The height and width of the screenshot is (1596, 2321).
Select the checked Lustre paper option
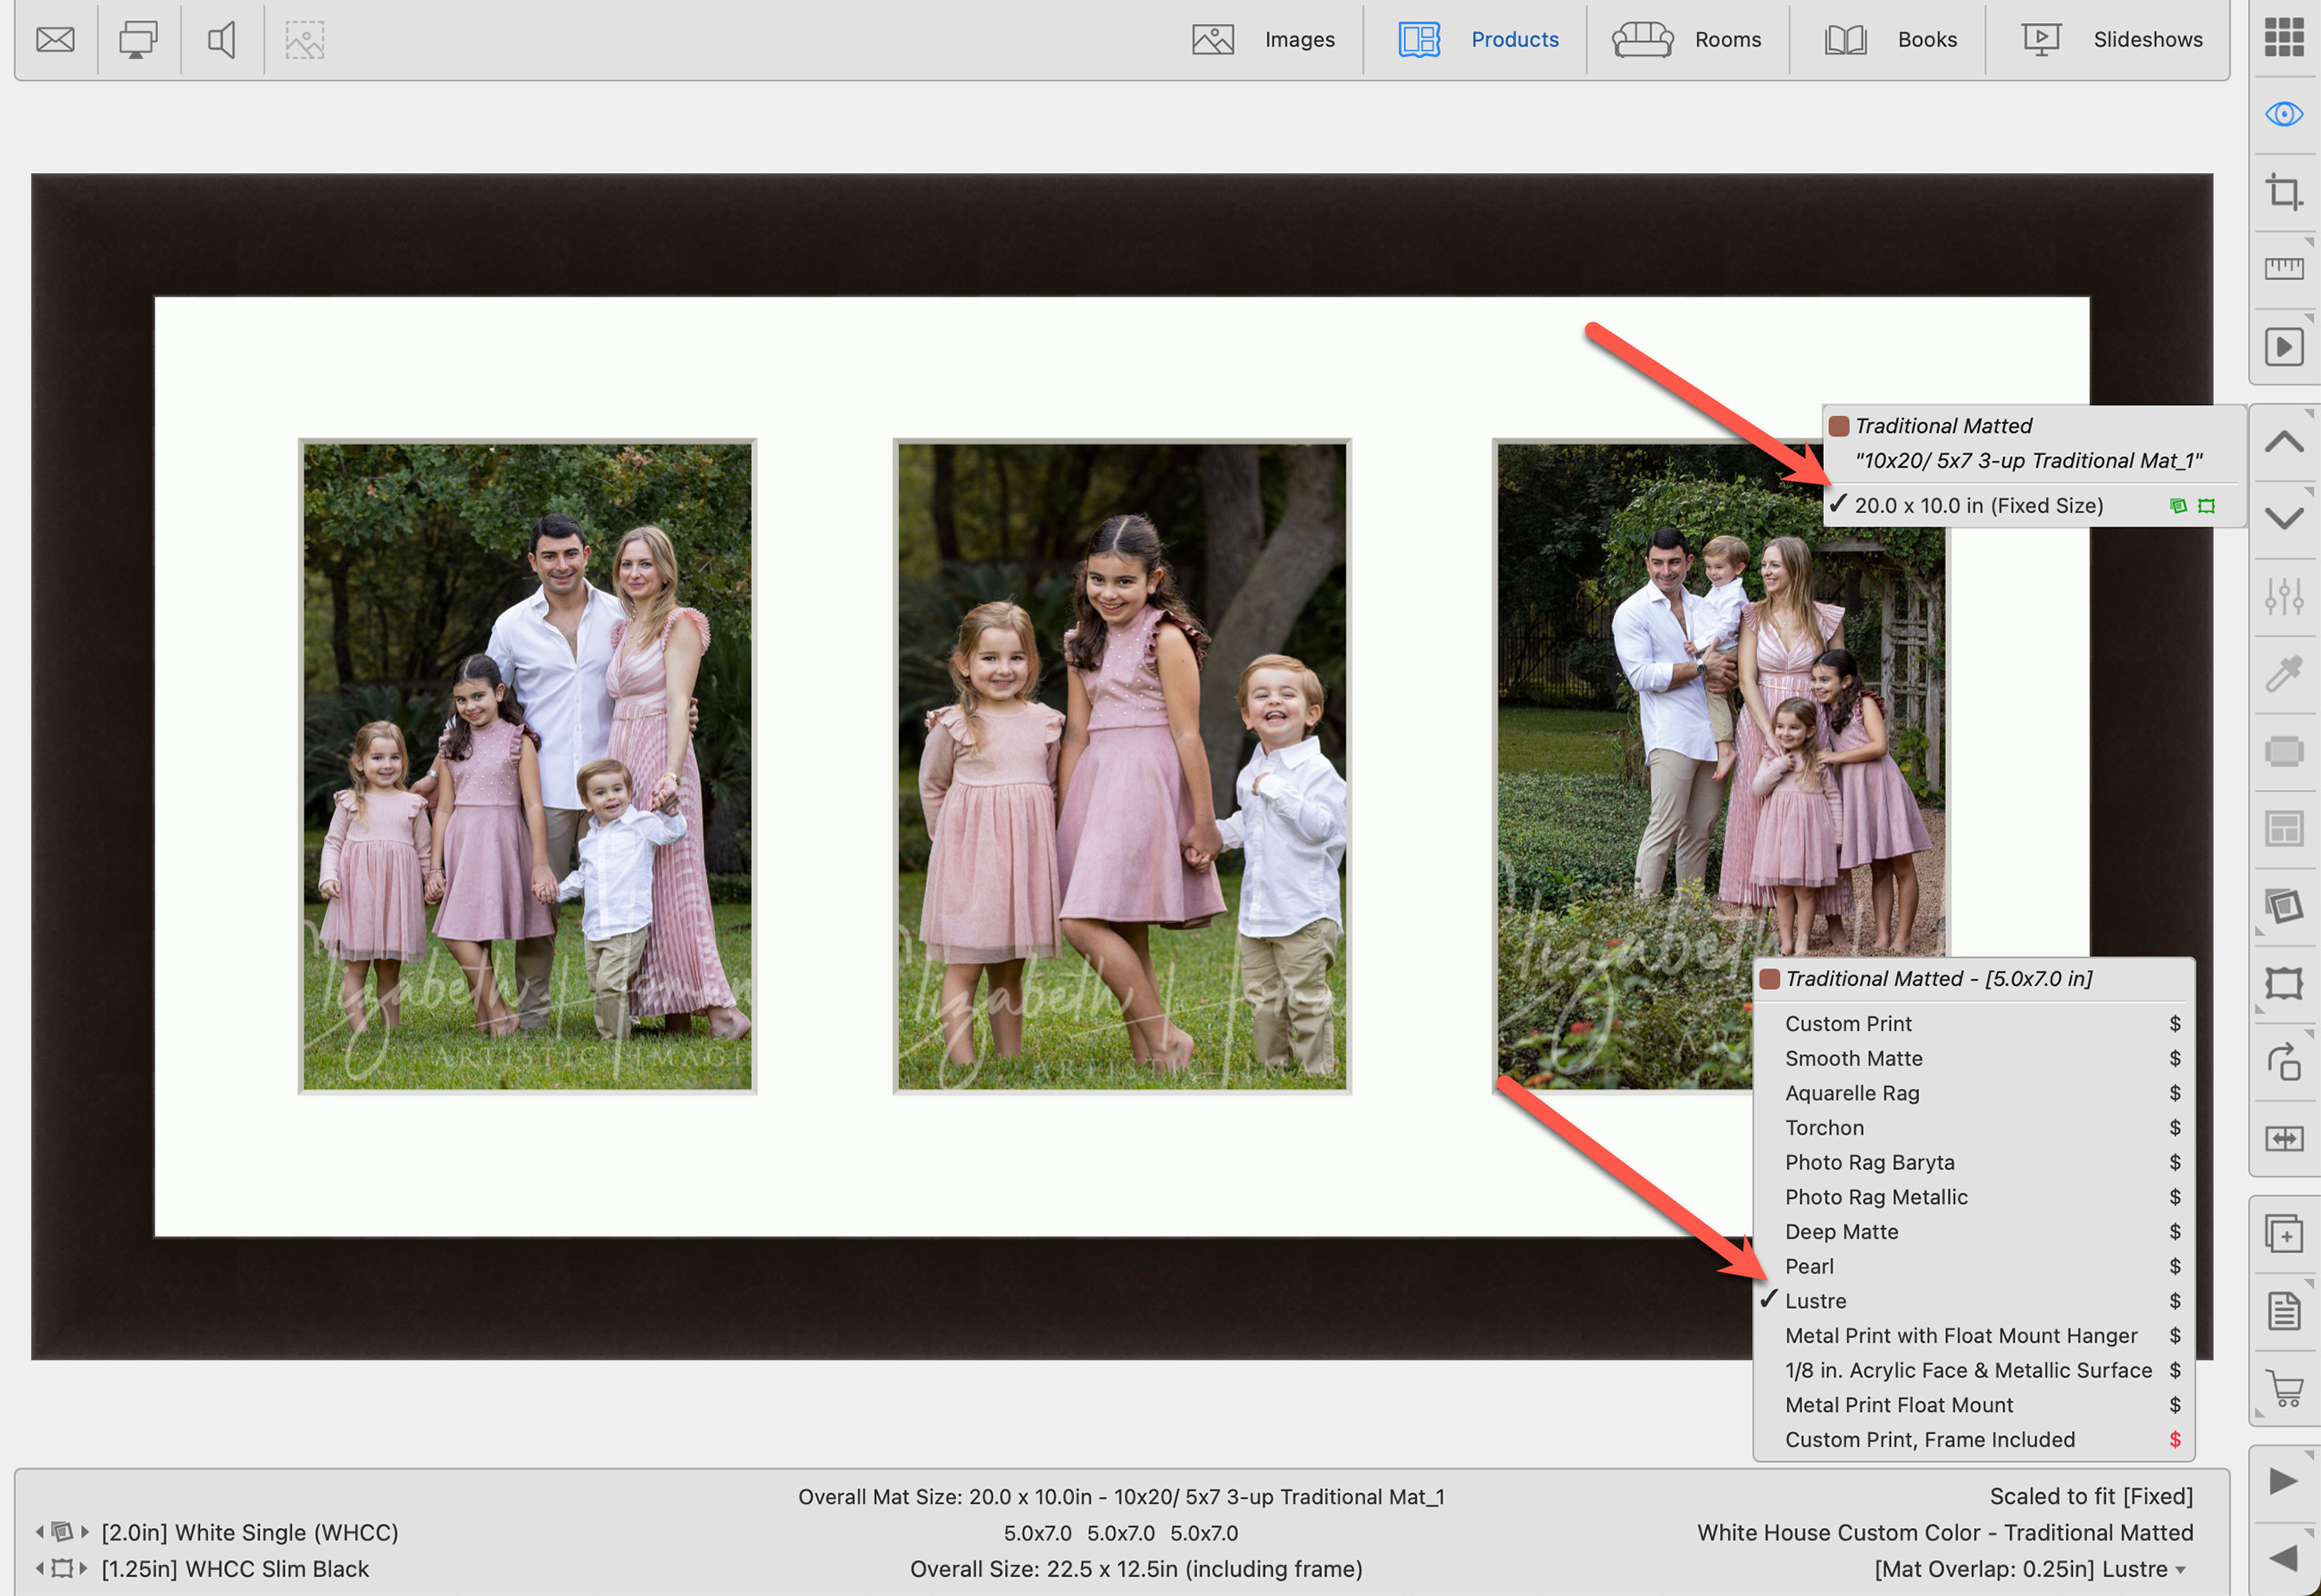point(1815,1301)
